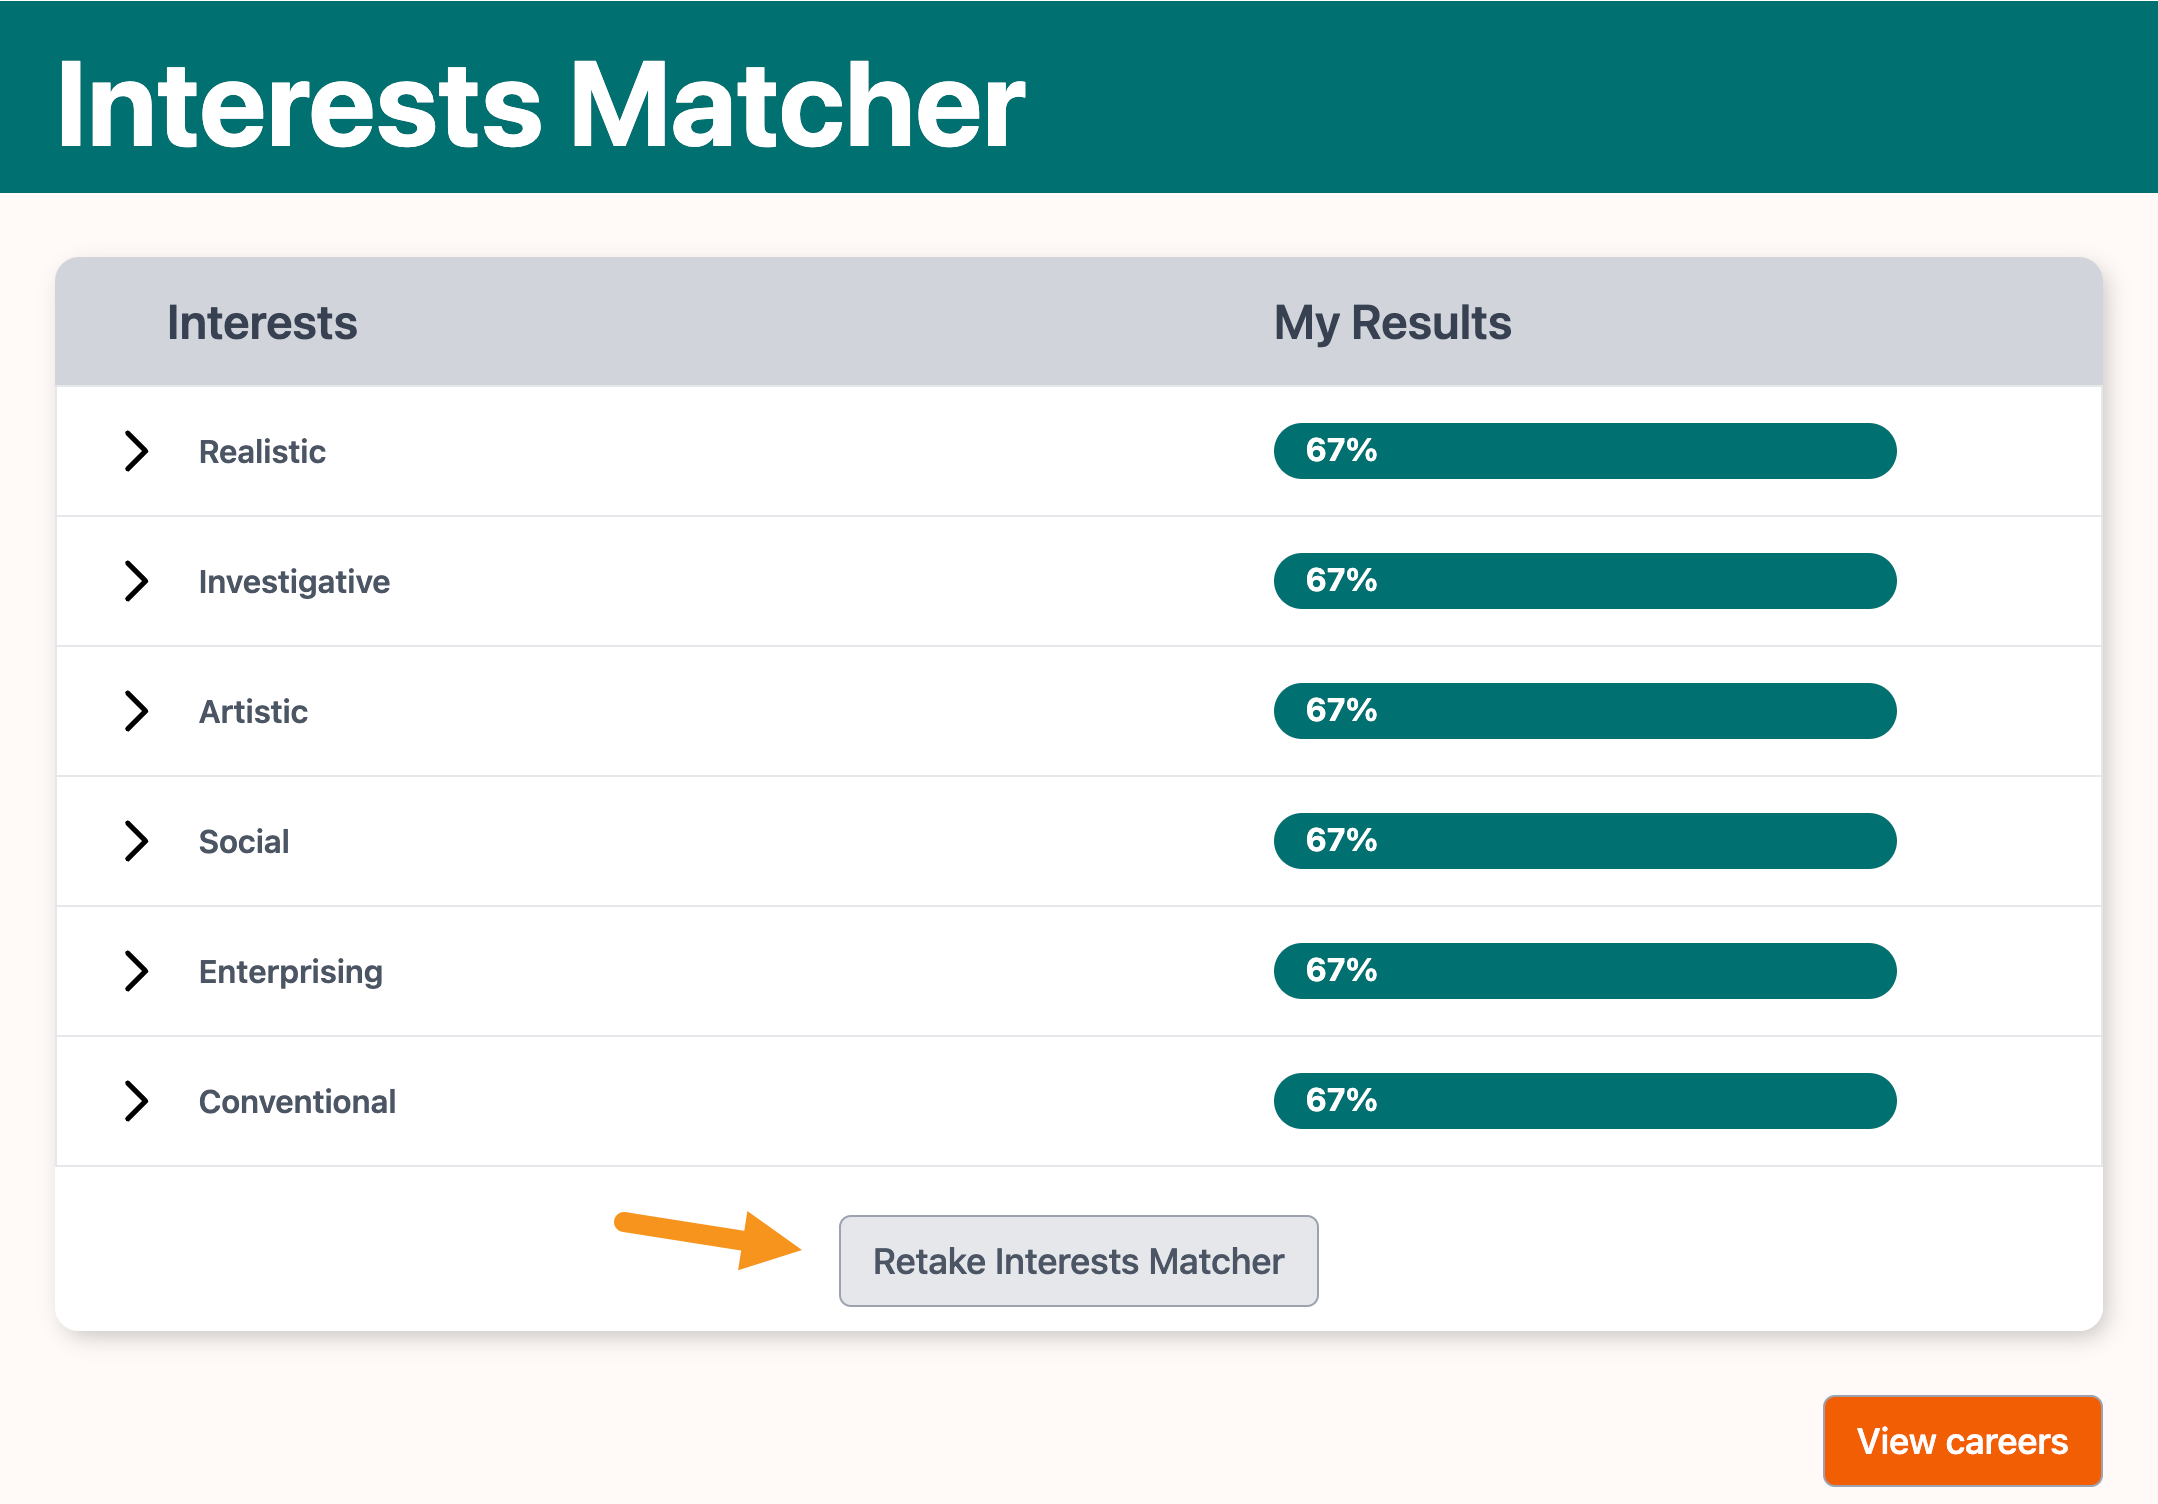
Task: Expand the Social interest chevron
Action: [x=136, y=841]
